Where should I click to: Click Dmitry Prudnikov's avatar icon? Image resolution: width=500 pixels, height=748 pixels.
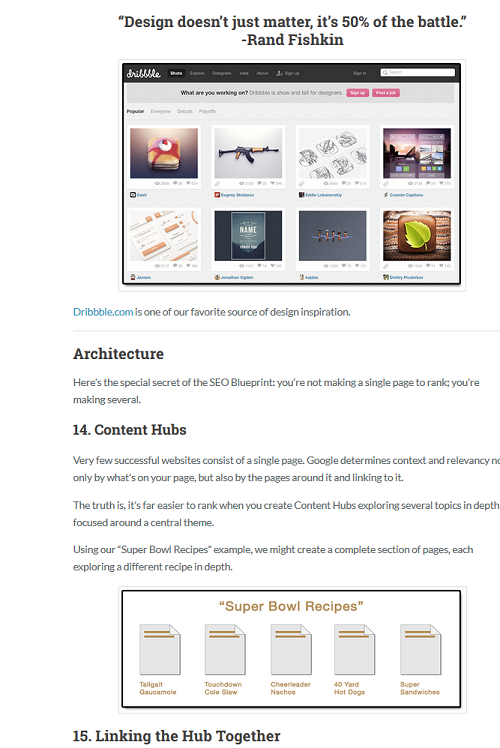[x=386, y=277]
